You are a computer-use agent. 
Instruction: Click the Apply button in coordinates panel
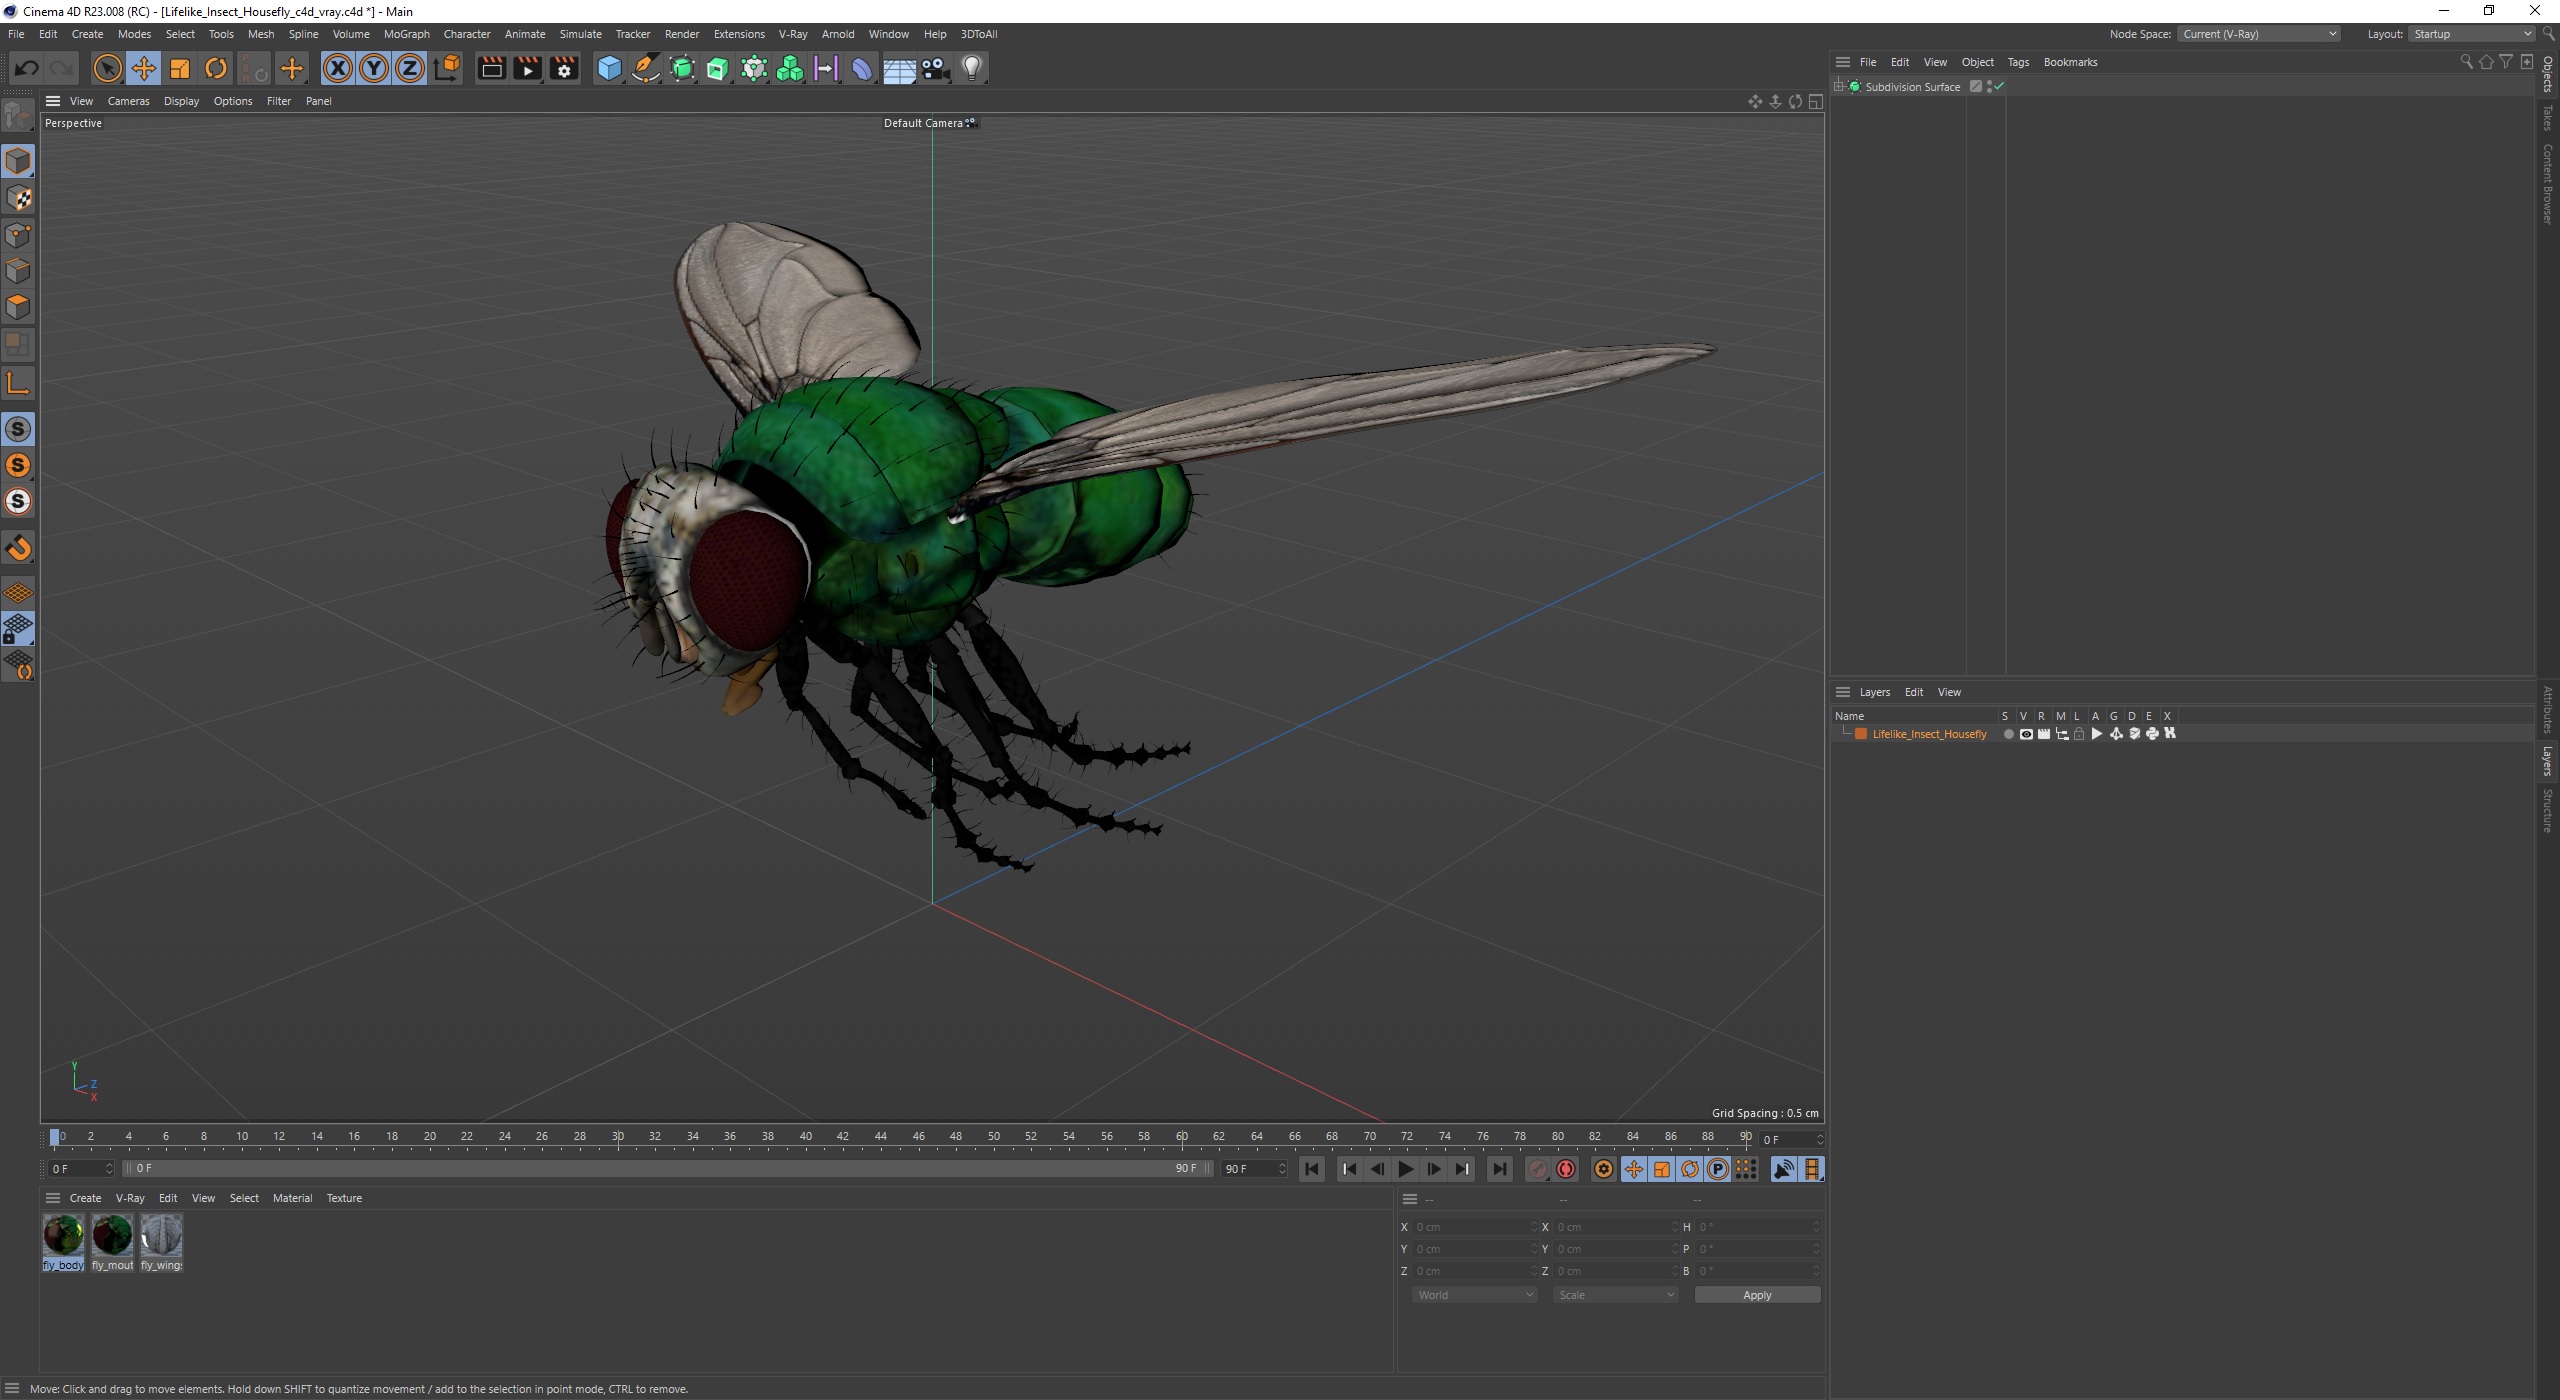pos(1757,1293)
